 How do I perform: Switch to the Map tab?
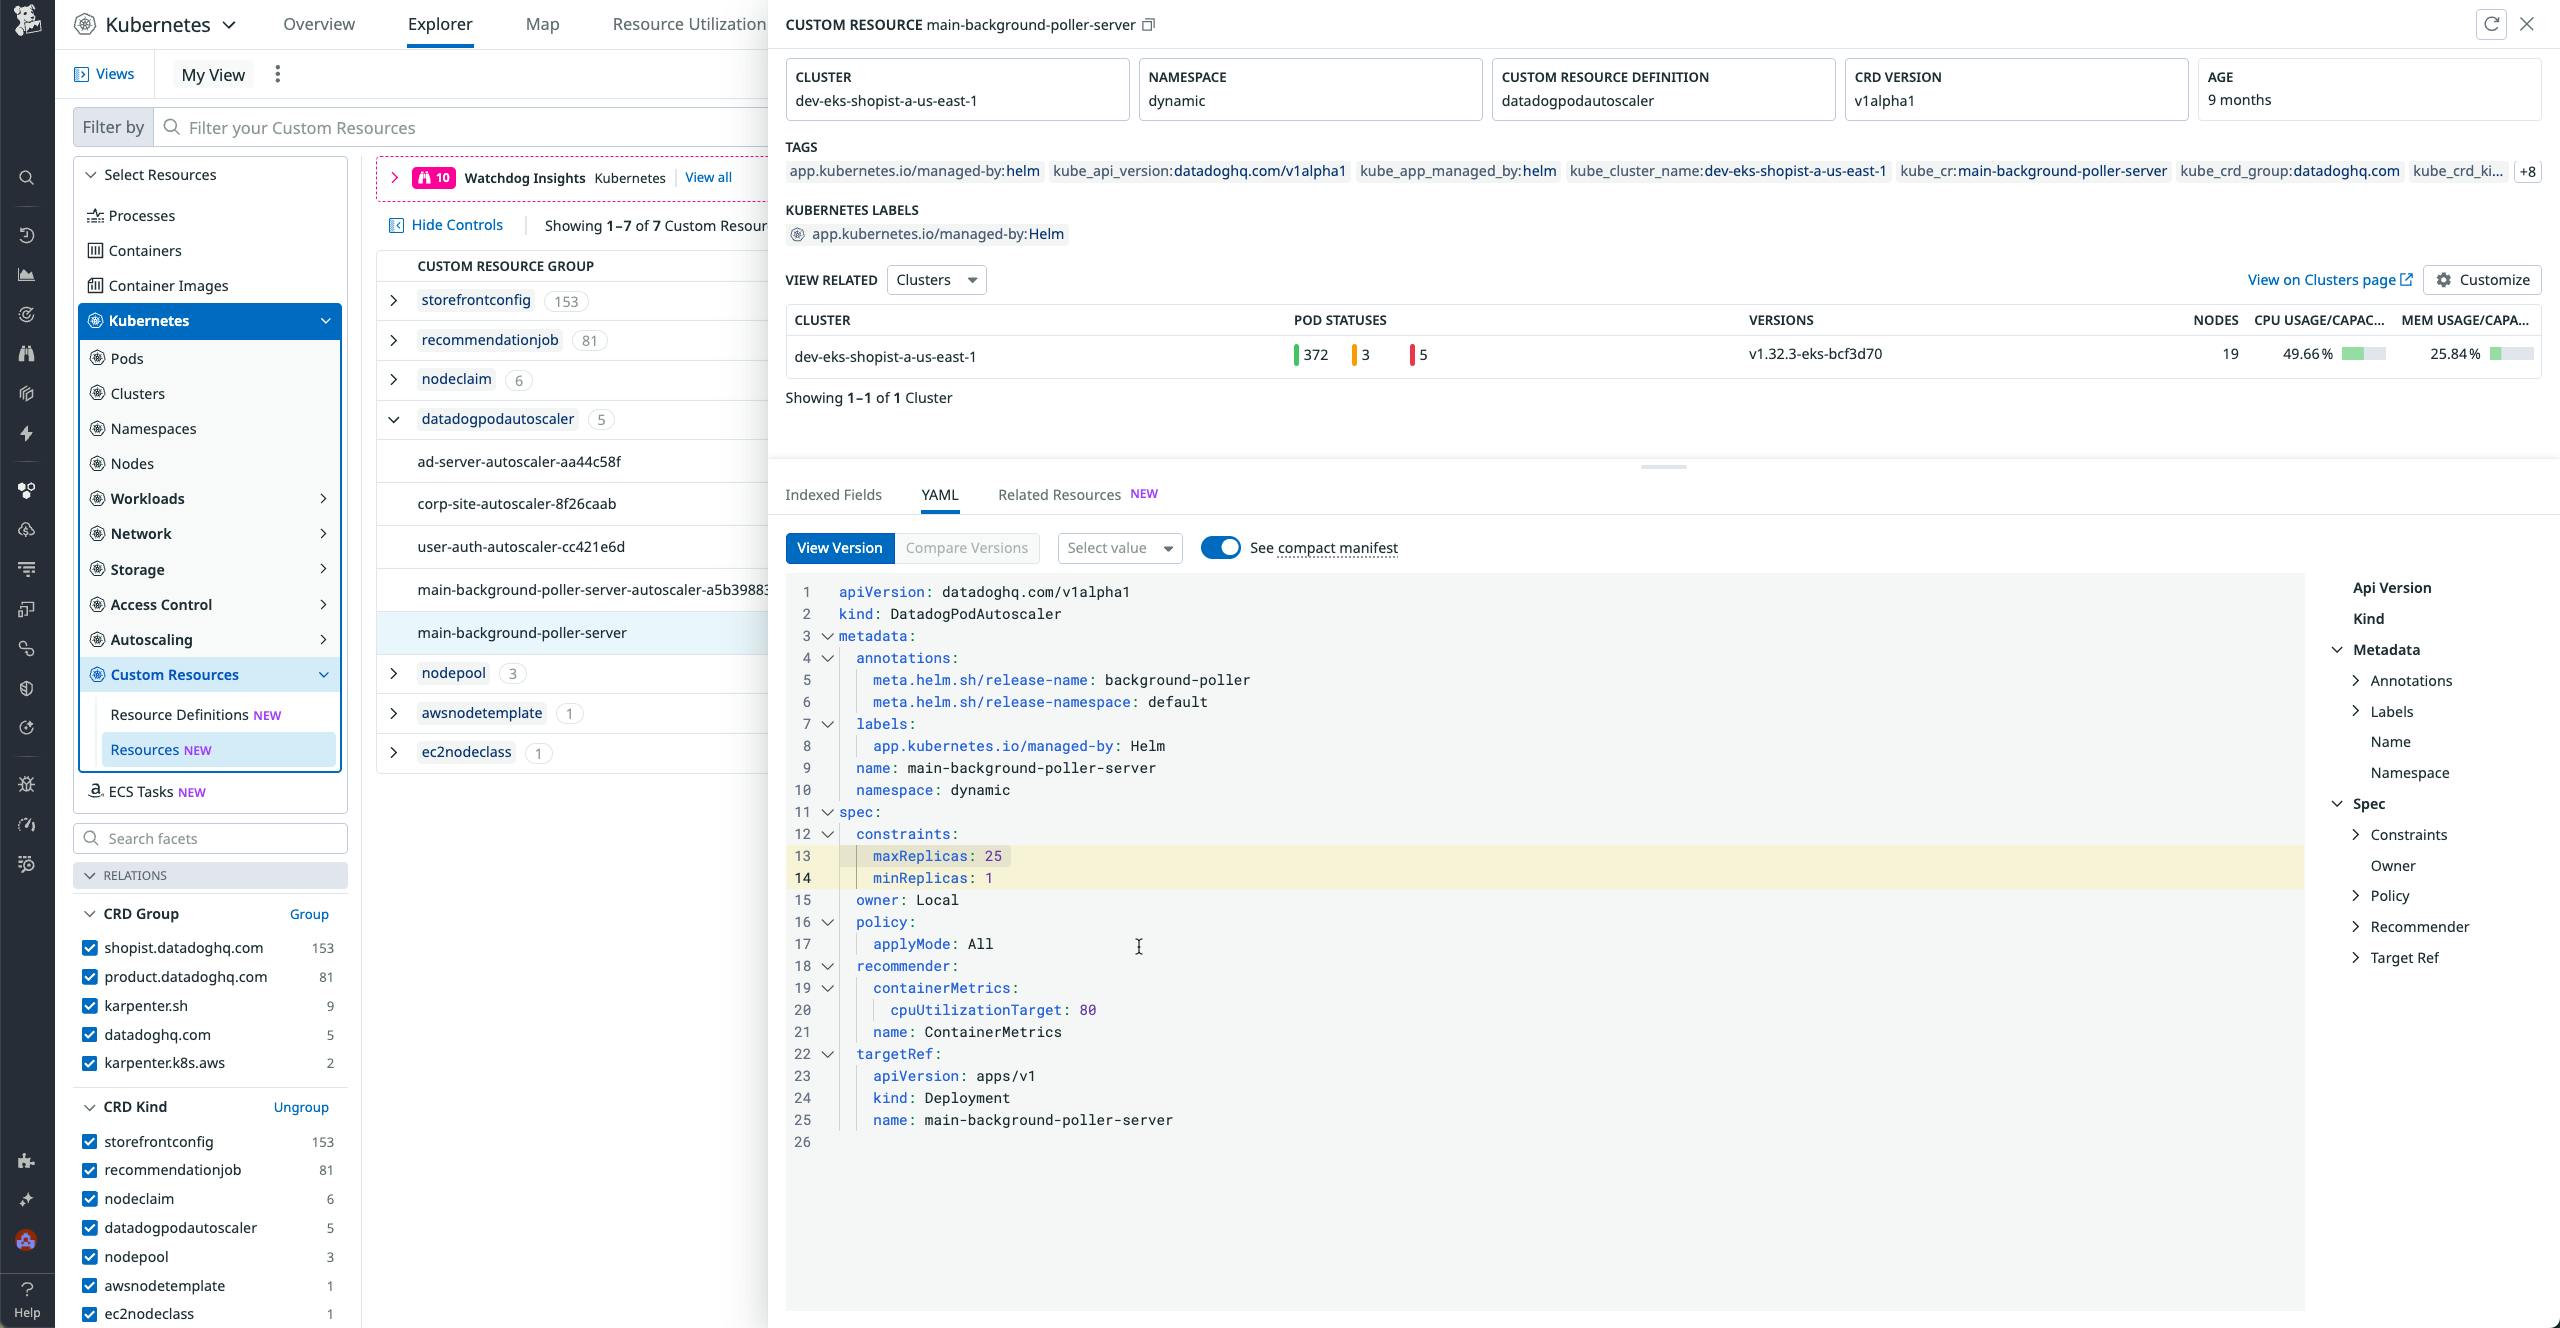543,24
